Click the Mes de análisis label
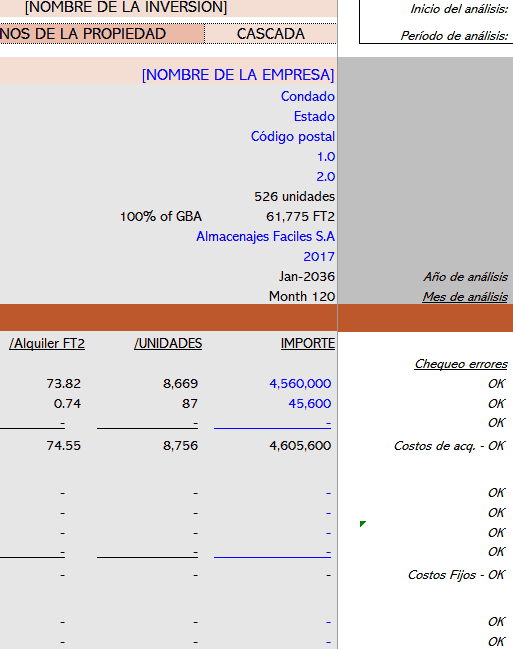The height and width of the screenshot is (649, 513). (465, 297)
